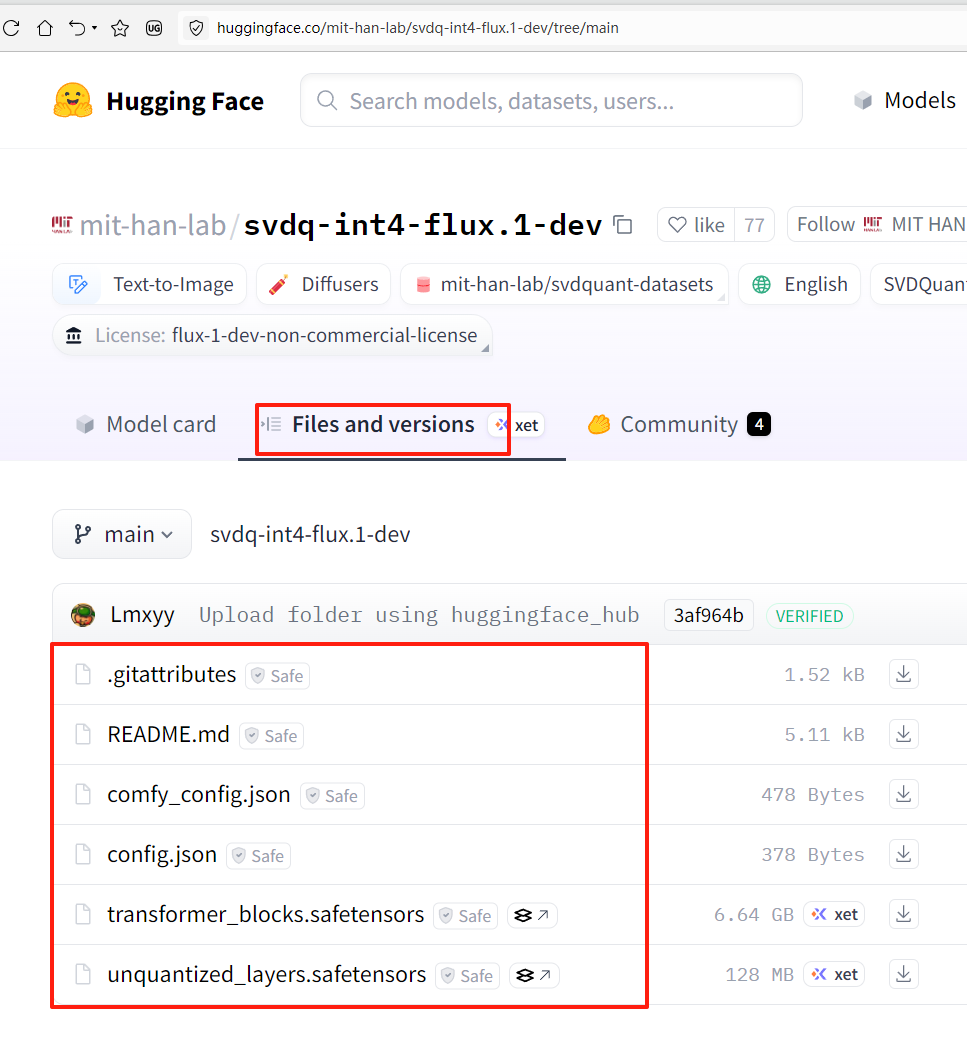Reload the page with the refresh icon

tap(11, 28)
